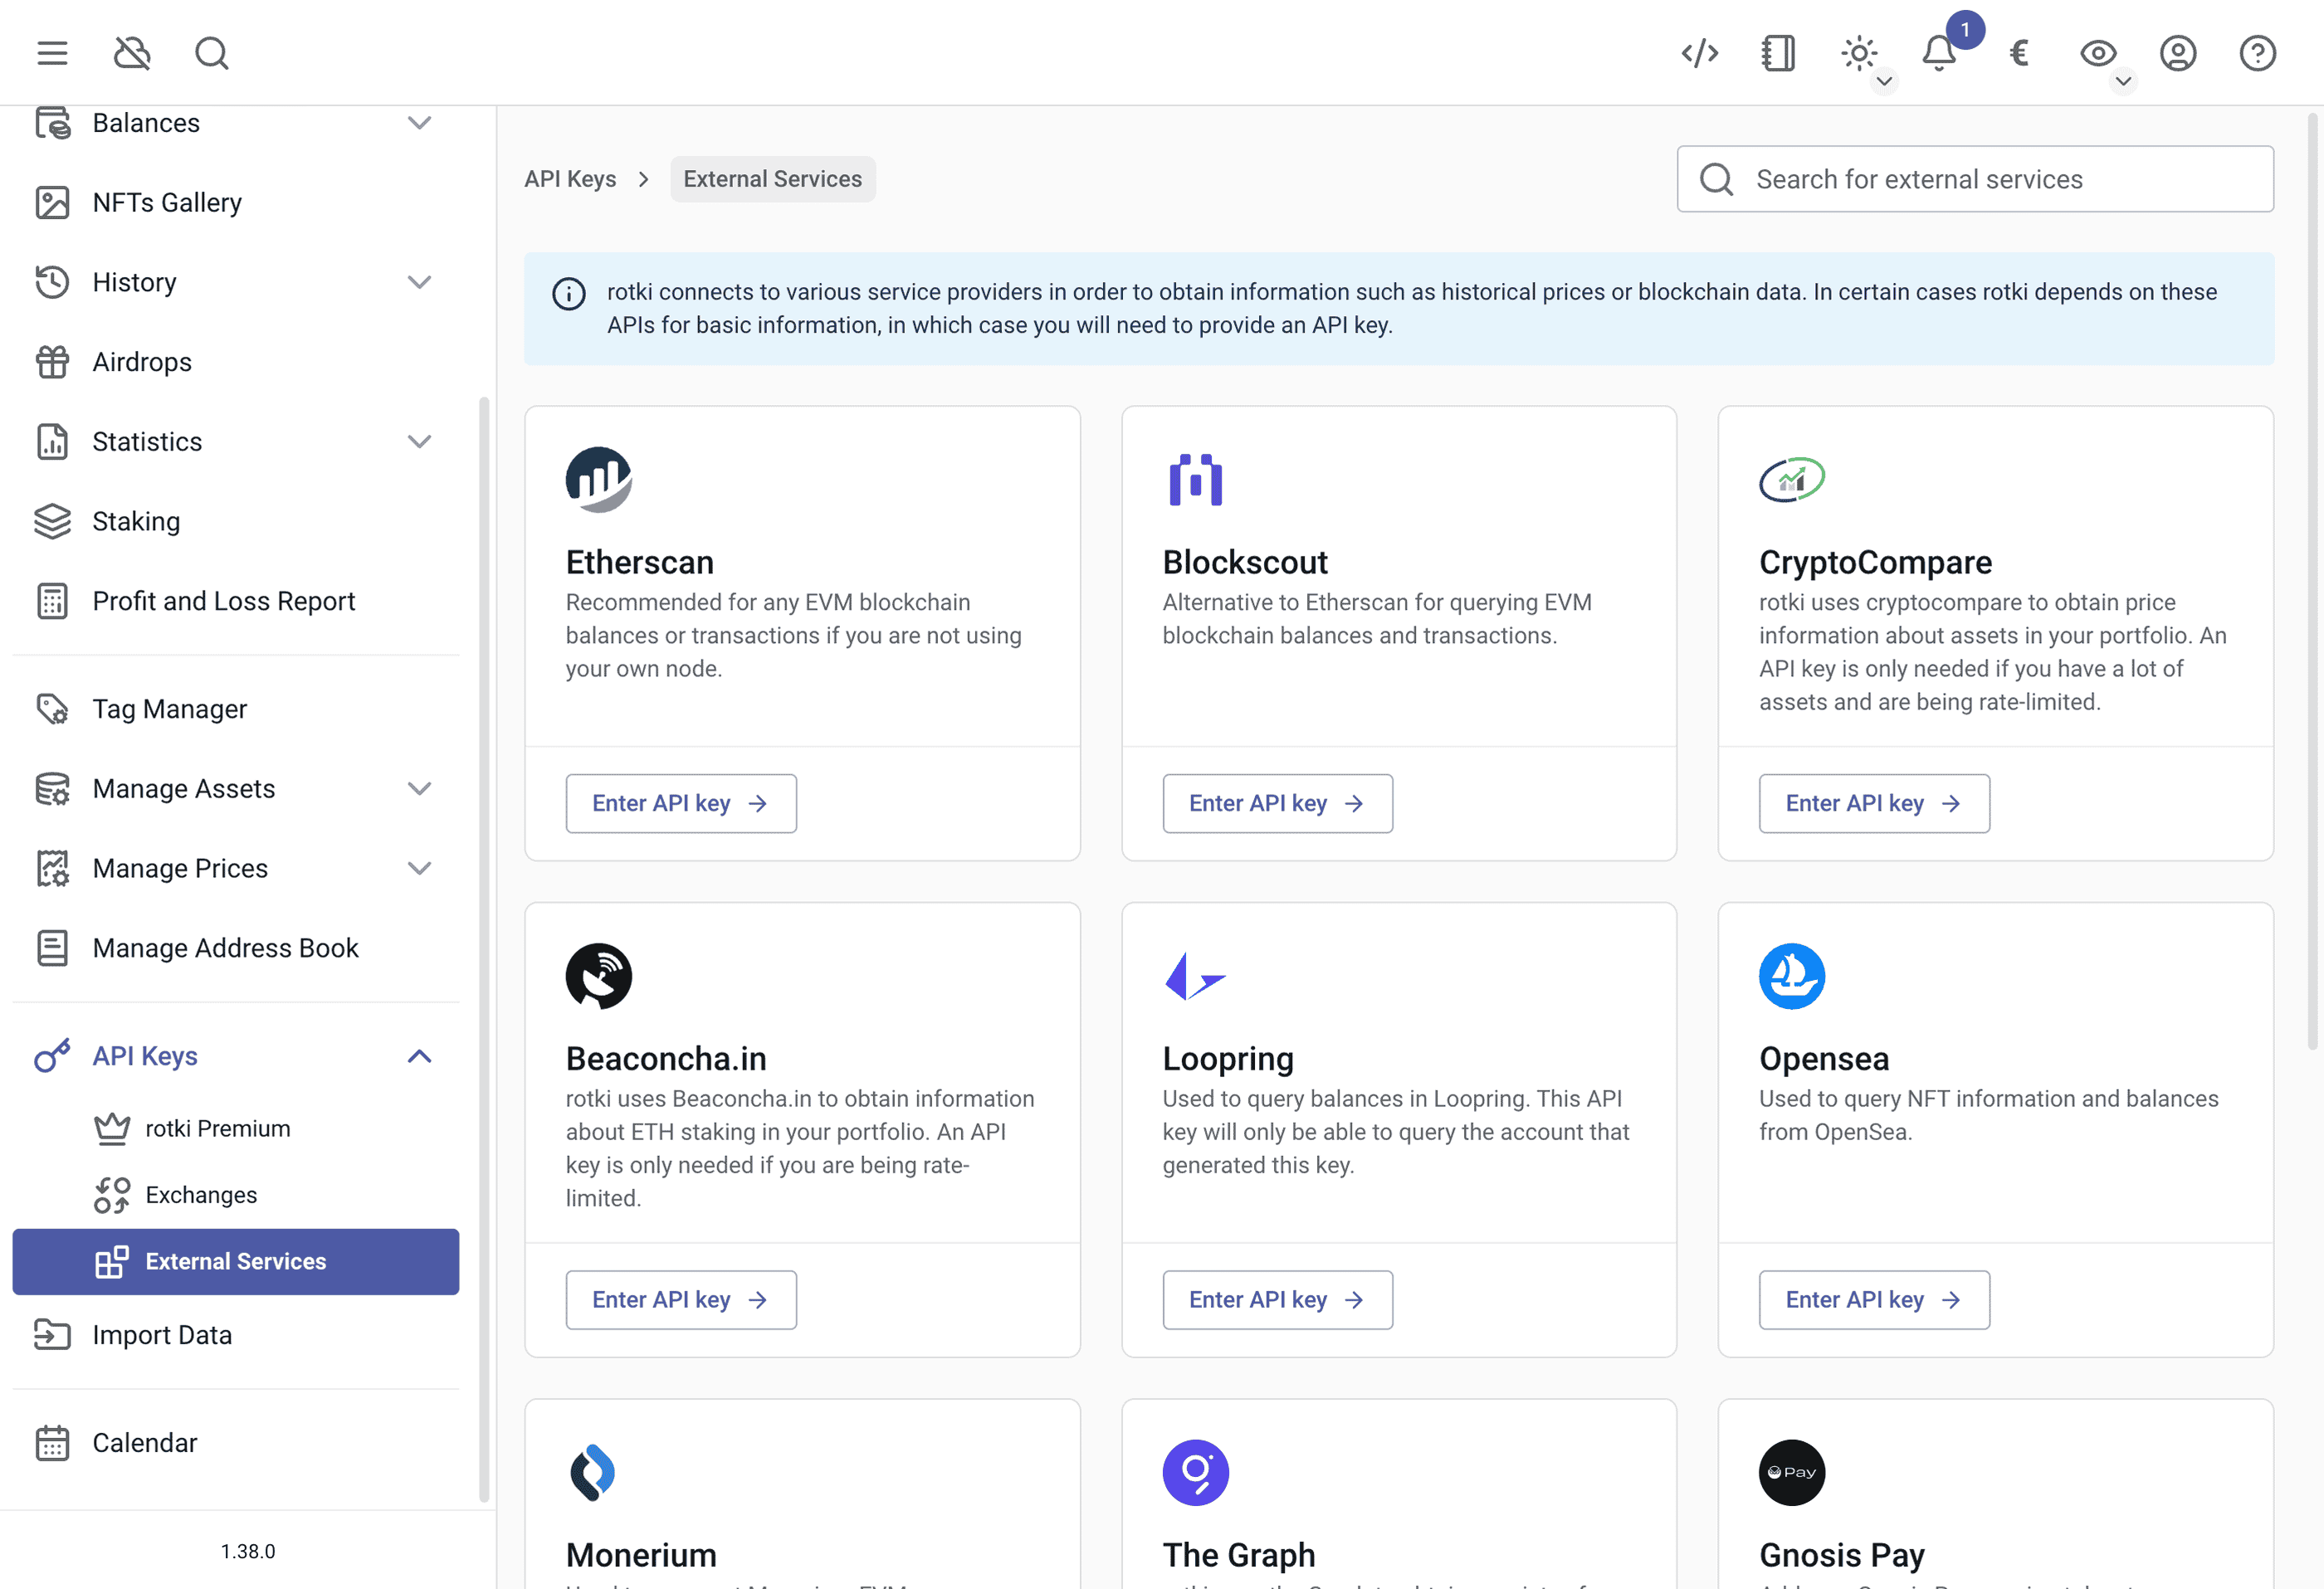Open the Staking page
The width and height of the screenshot is (2324, 1589).
point(236,521)
